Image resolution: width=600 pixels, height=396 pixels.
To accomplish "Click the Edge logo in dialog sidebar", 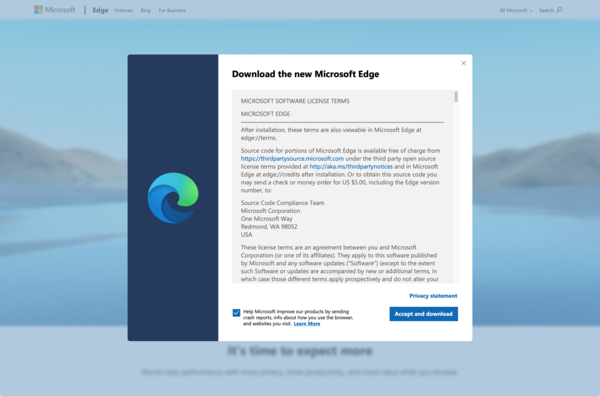I will click(x=173, y=198).
